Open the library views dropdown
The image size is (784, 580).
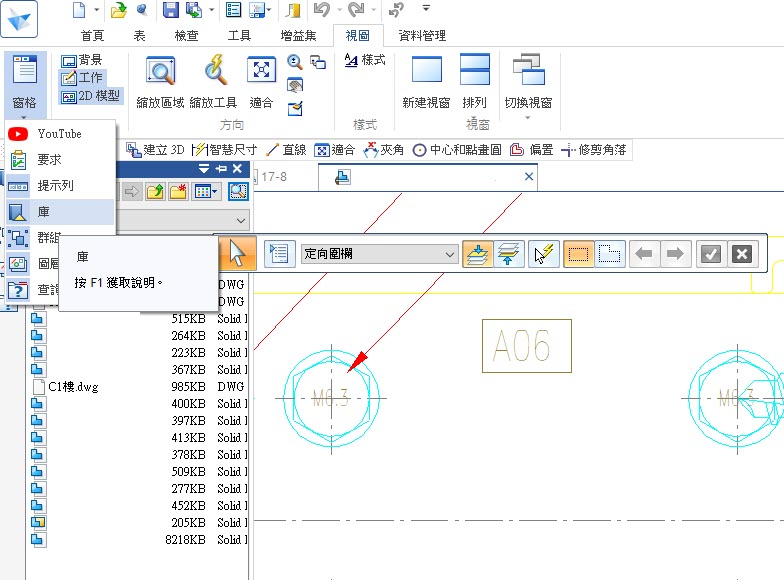(x=206, y=192)
